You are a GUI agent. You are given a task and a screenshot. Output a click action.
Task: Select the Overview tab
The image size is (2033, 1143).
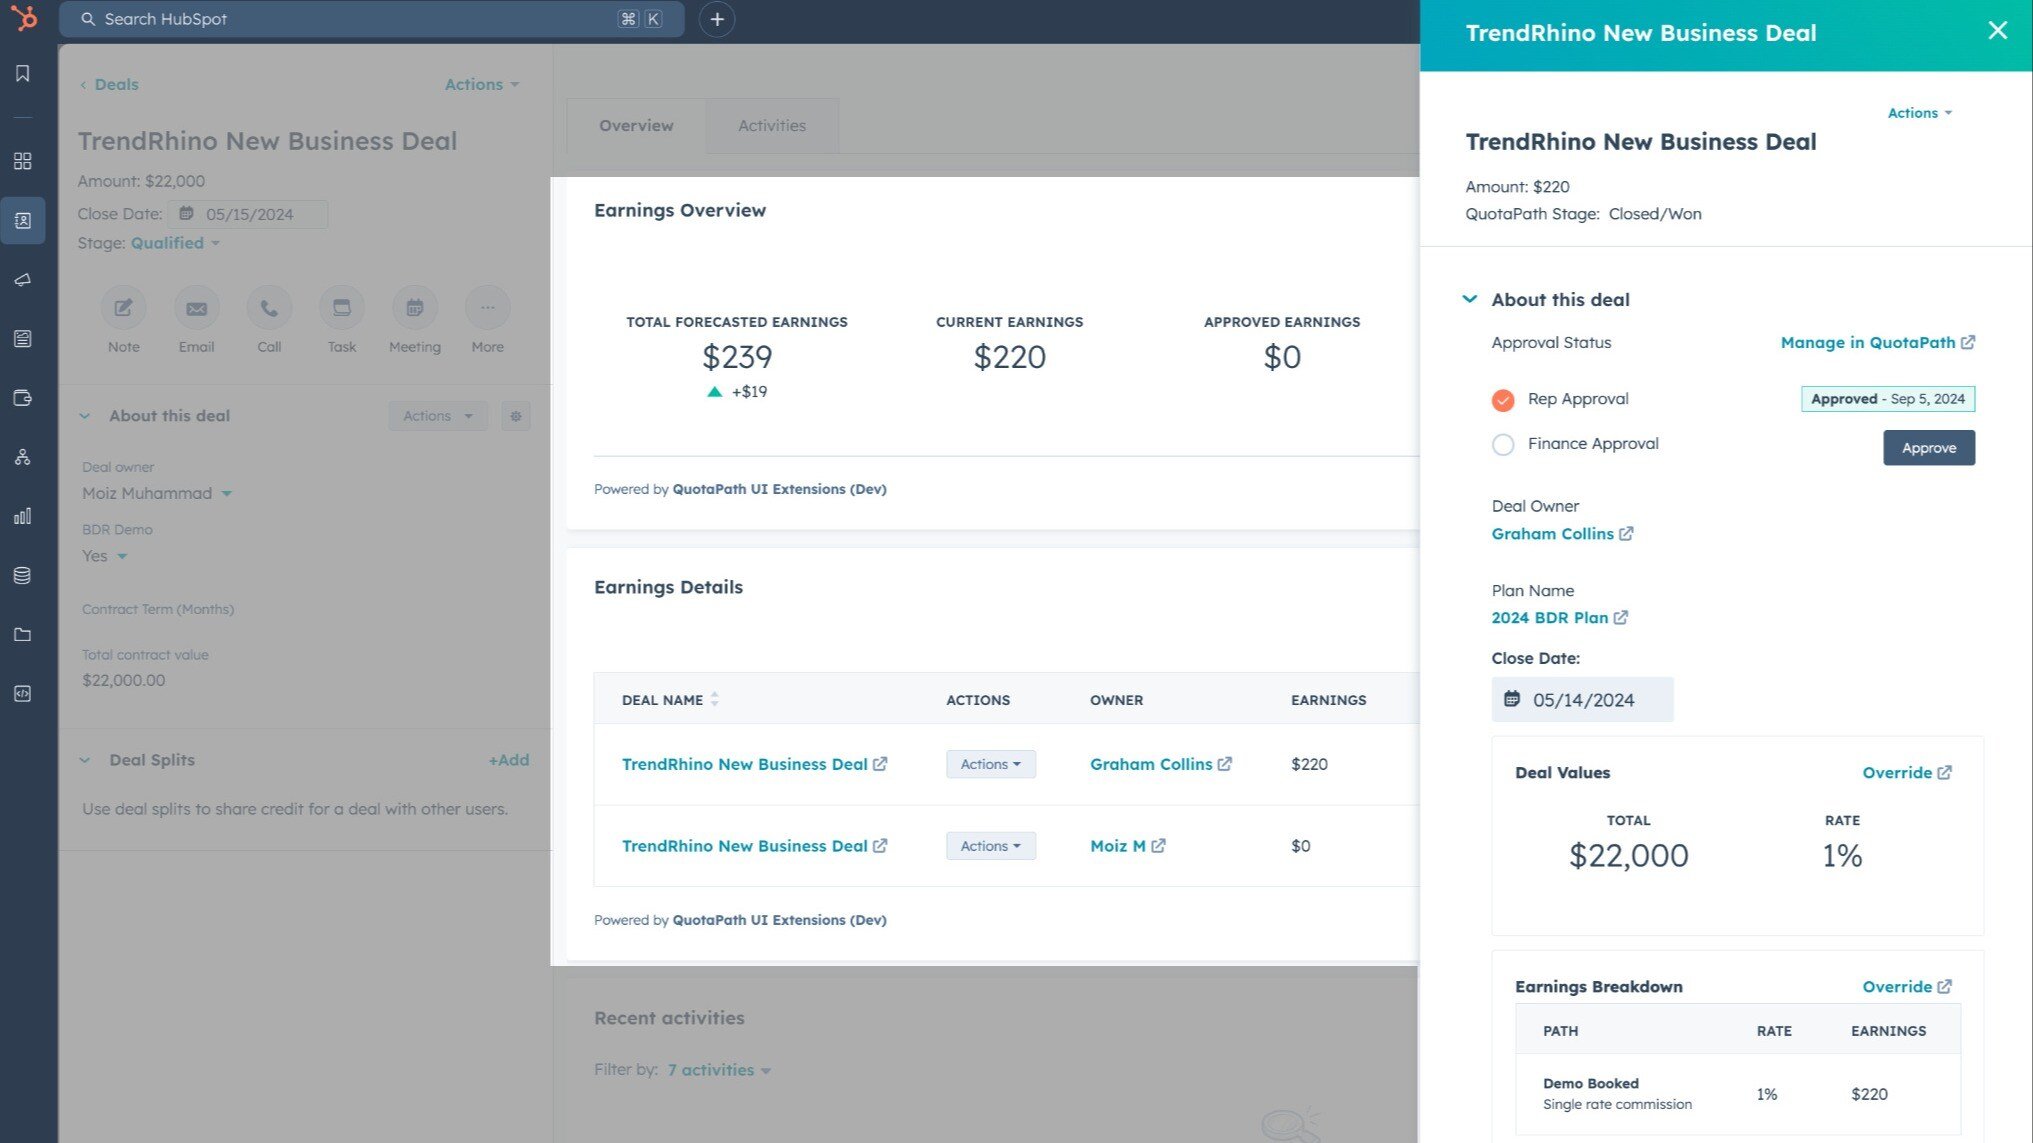click(x=635, y=125)
